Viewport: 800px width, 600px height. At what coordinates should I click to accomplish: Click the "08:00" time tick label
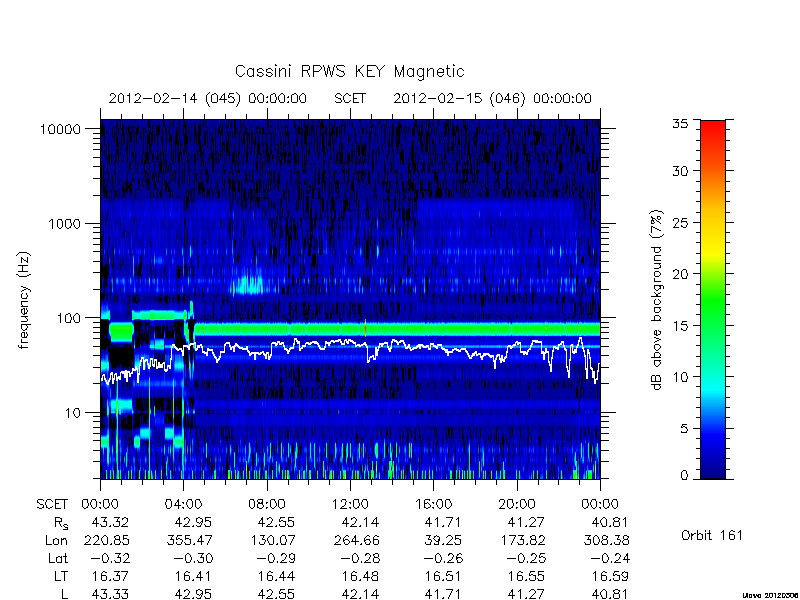(x=267, y=505)
